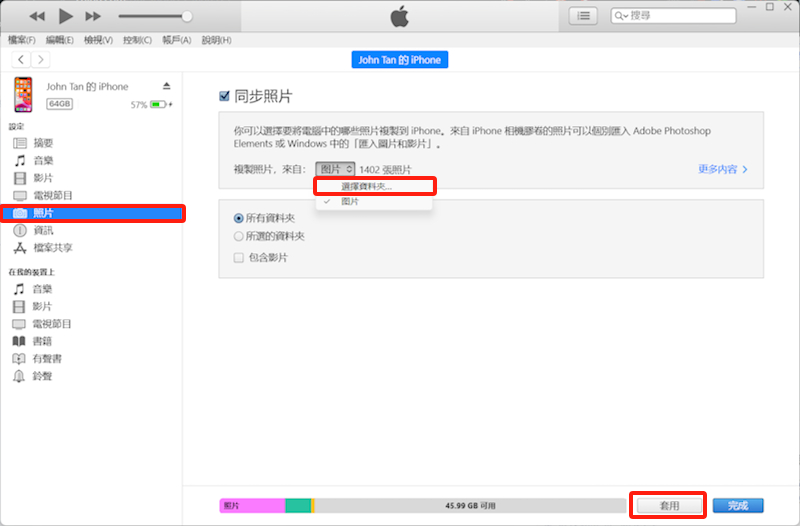Click the play button icon
Screen dimensions: 800x526
tap(65, 16)
